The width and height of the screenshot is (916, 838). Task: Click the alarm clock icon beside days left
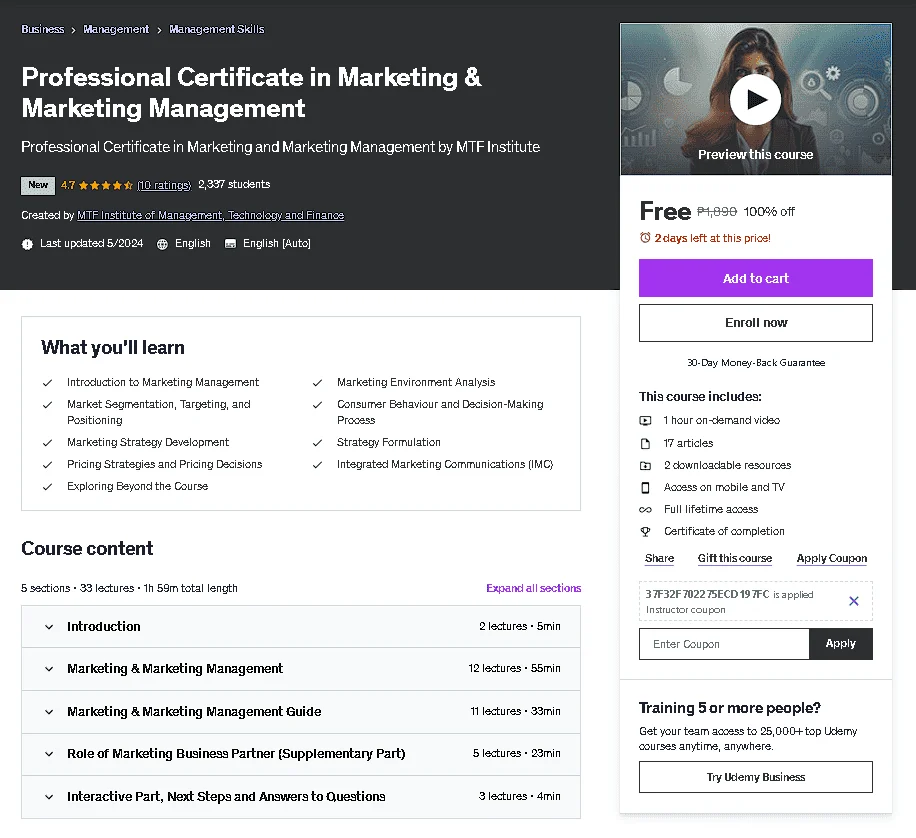point(645,237)
